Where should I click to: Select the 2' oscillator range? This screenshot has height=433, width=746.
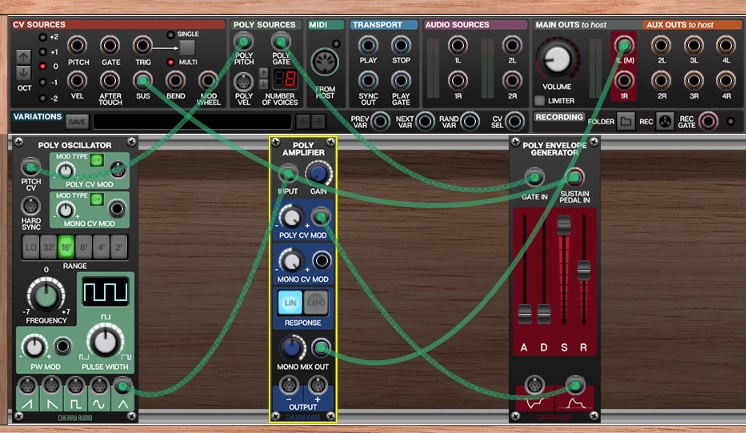pos(119,247)
